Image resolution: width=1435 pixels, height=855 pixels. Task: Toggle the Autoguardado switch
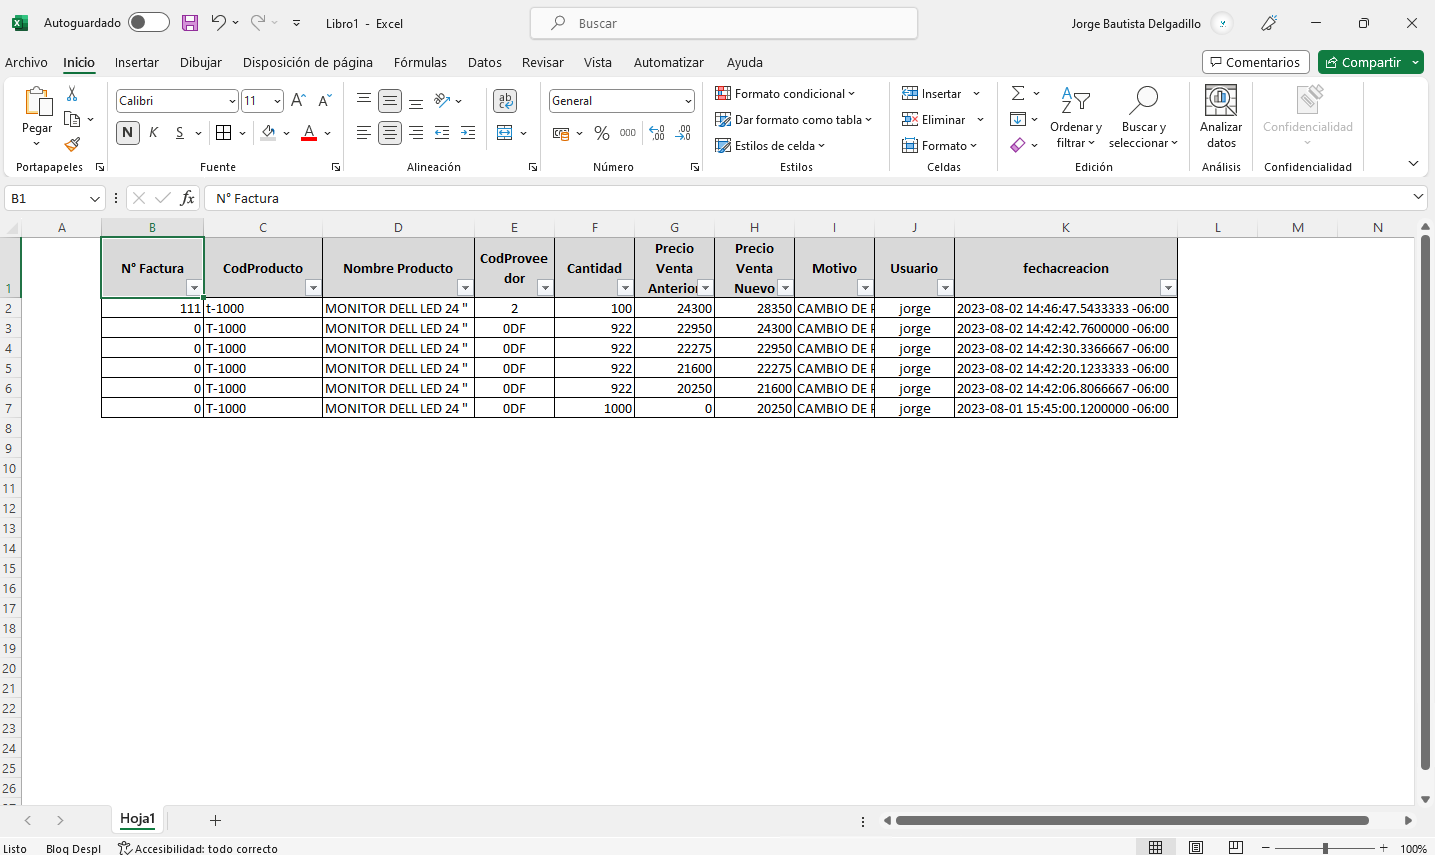(x=148, y=23)
